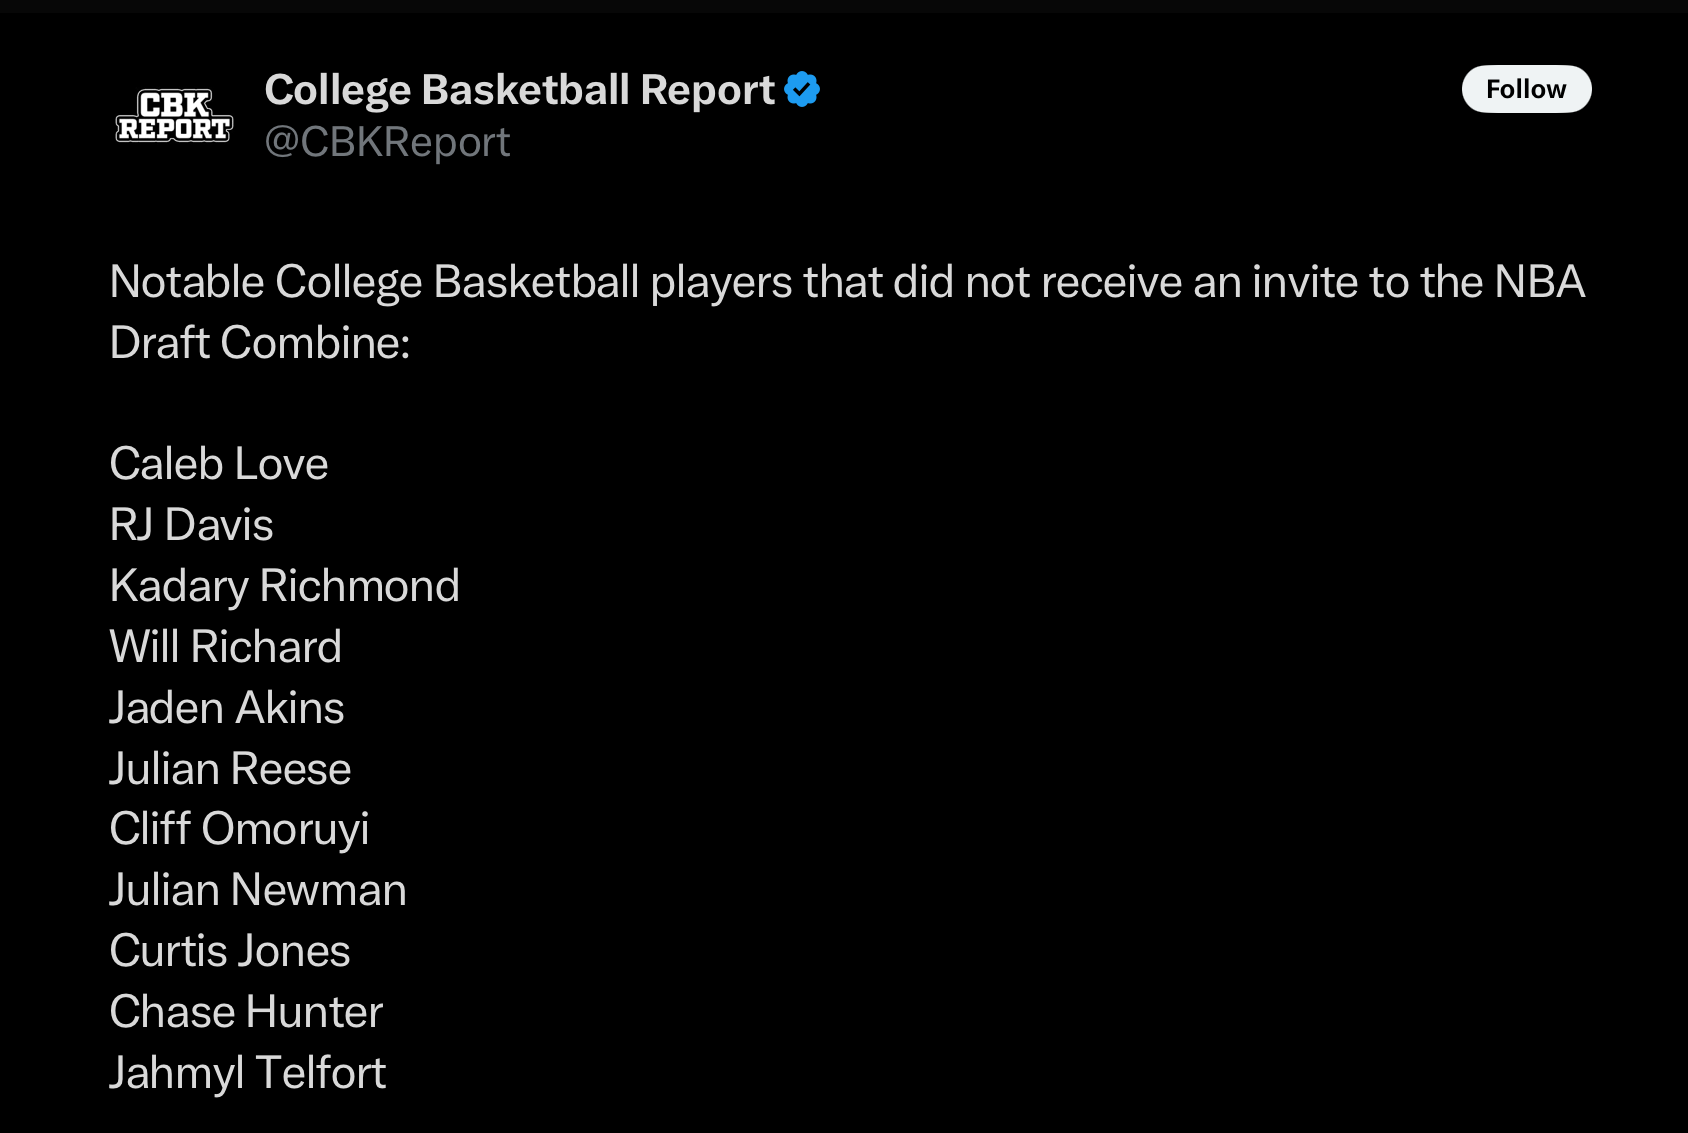Click the Cliff Omoruyi name
The width and height of the screenshot is (1688, 1133).
tap(240, 830)
